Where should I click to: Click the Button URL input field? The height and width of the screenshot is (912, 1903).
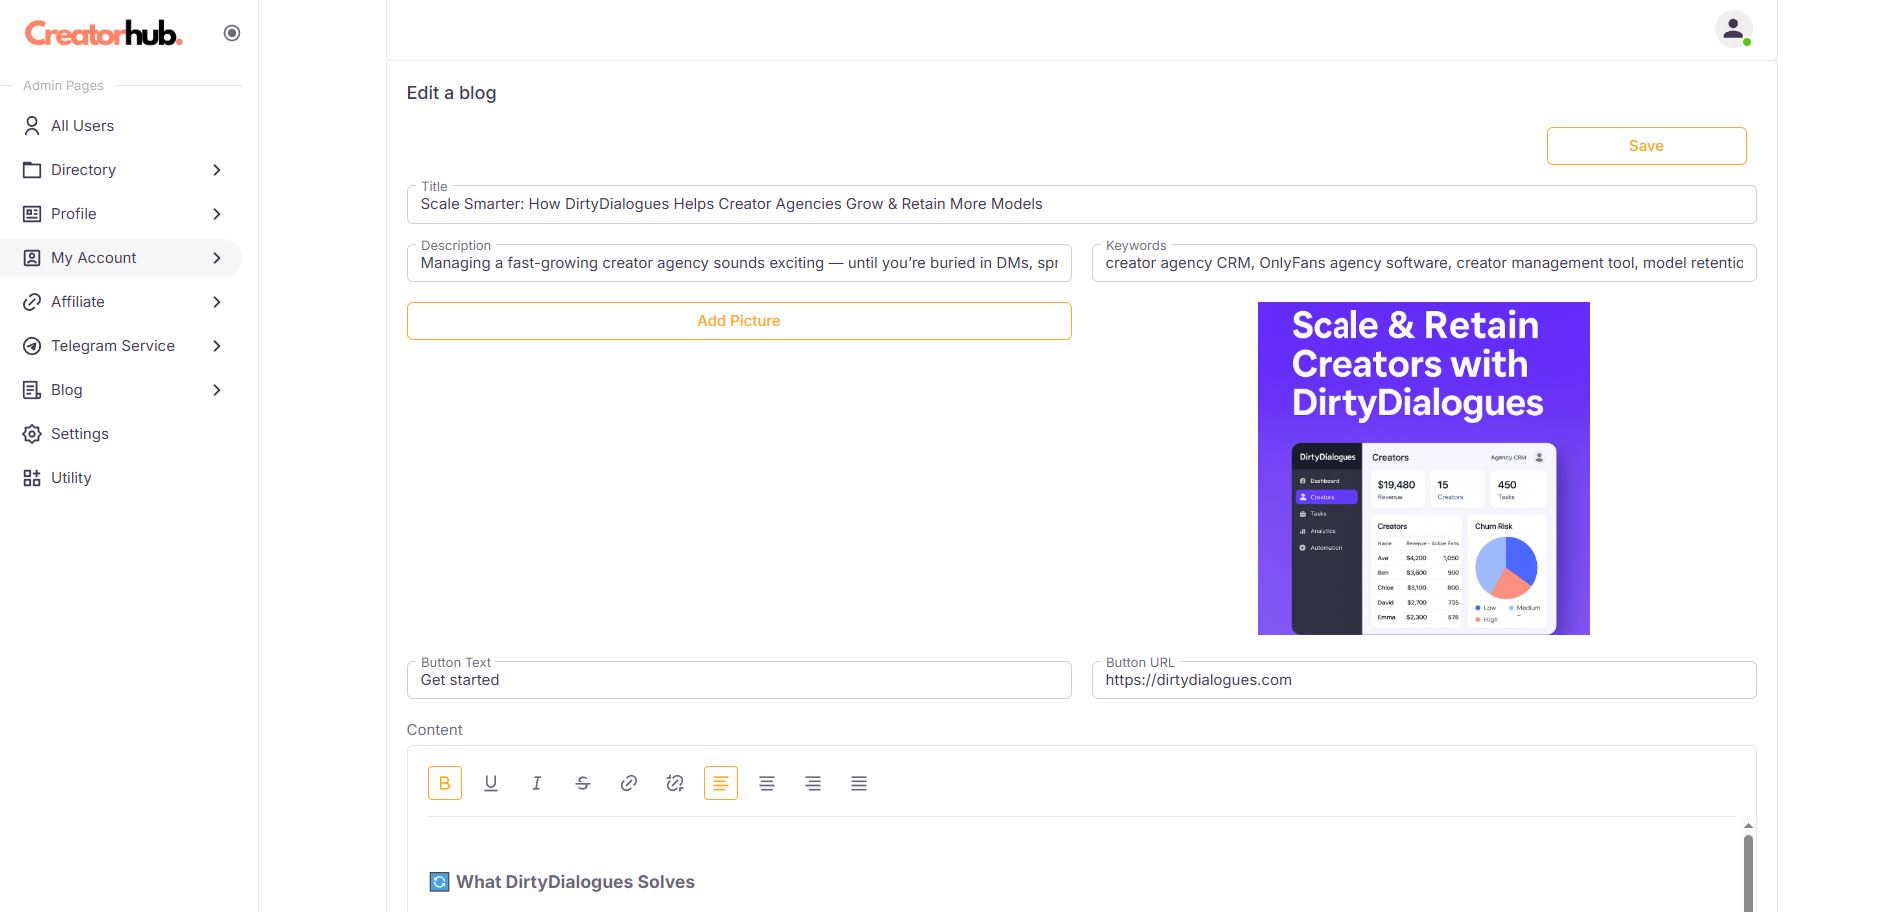pos(1423,680)
